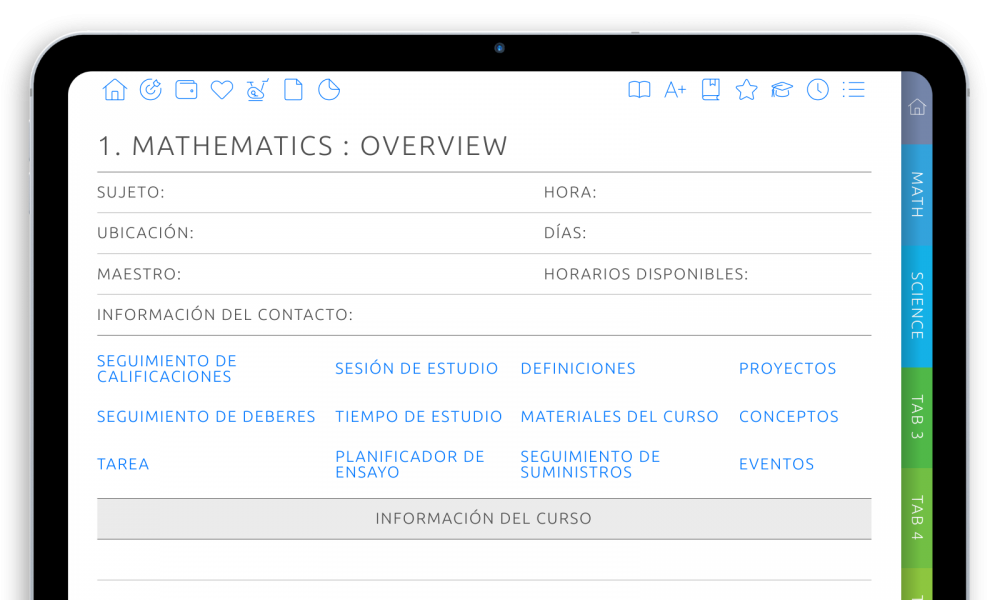Image resolution: width=1000 pixels, height=600 pixels.
Task: Open the bookmarked notebook icon
Action: click(x=710, y=90)
